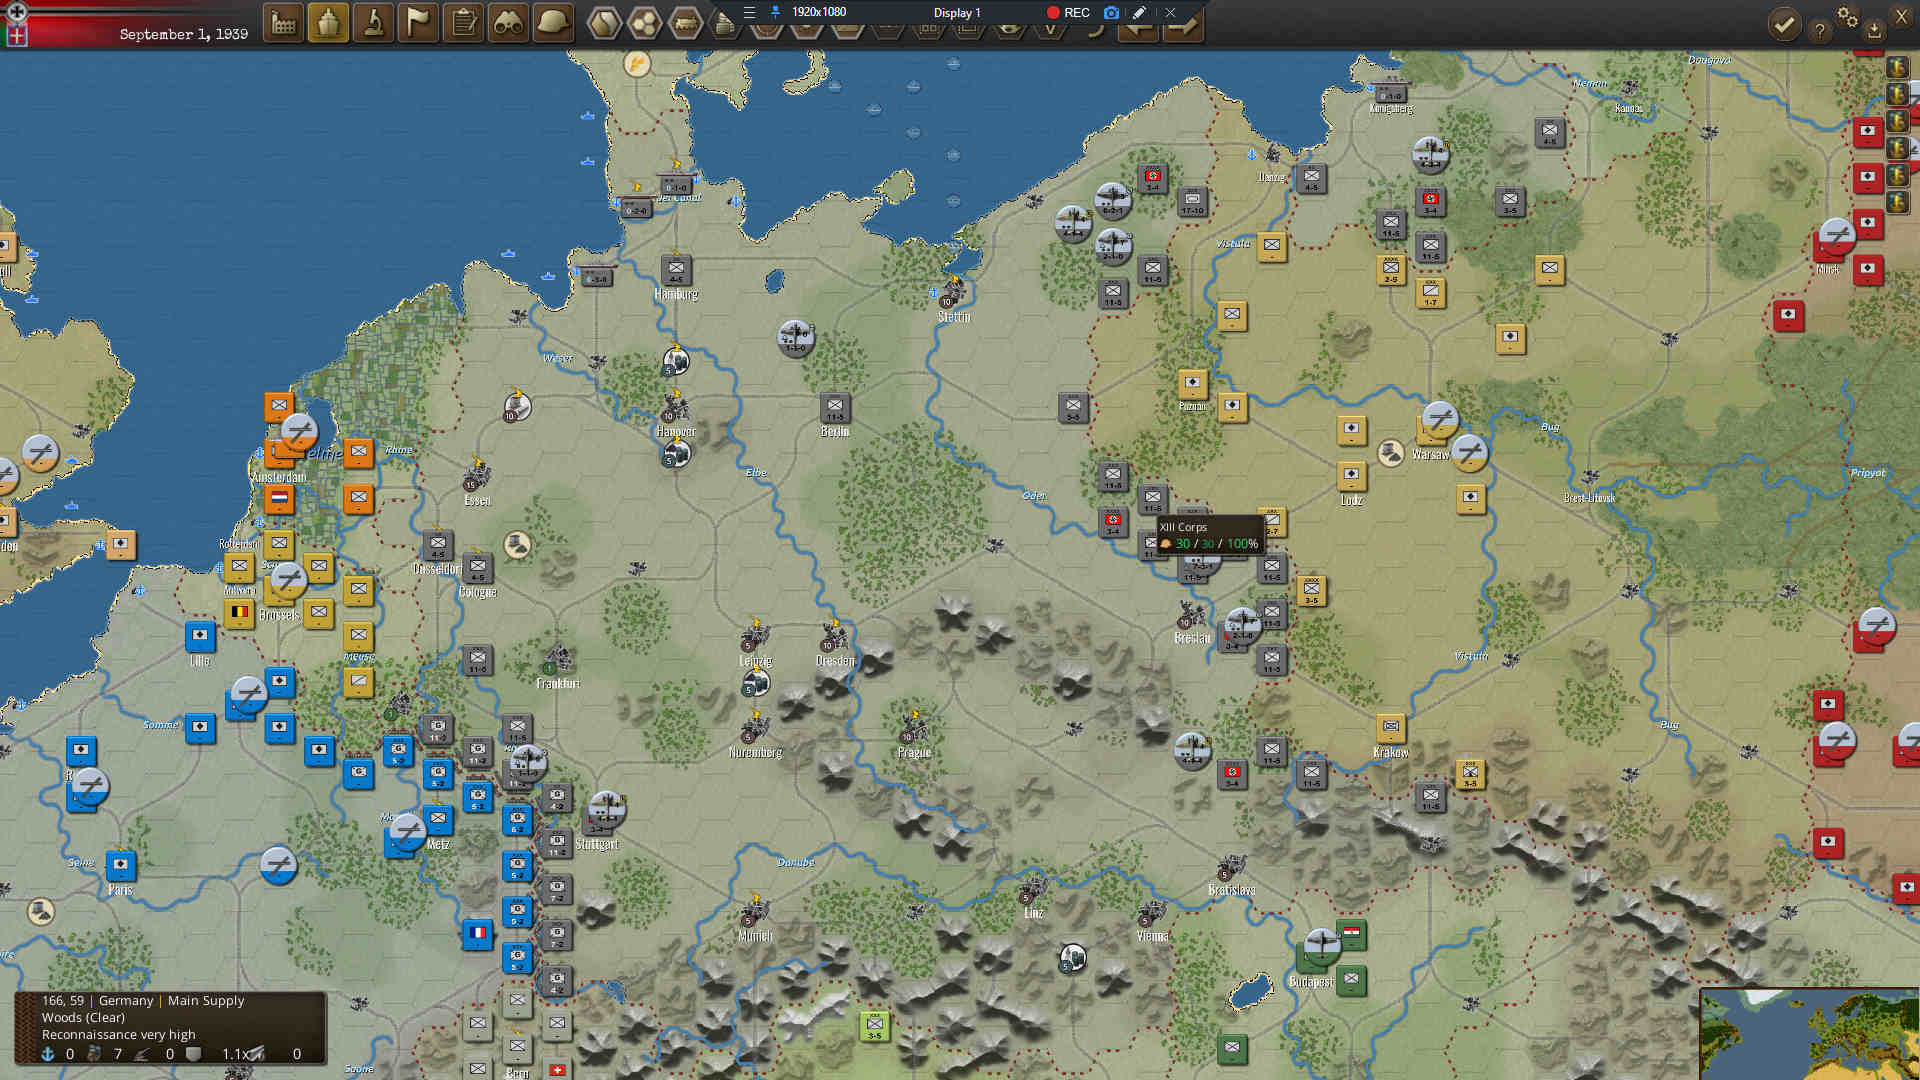Select the German unit at Berlin

tap(835, 407)
